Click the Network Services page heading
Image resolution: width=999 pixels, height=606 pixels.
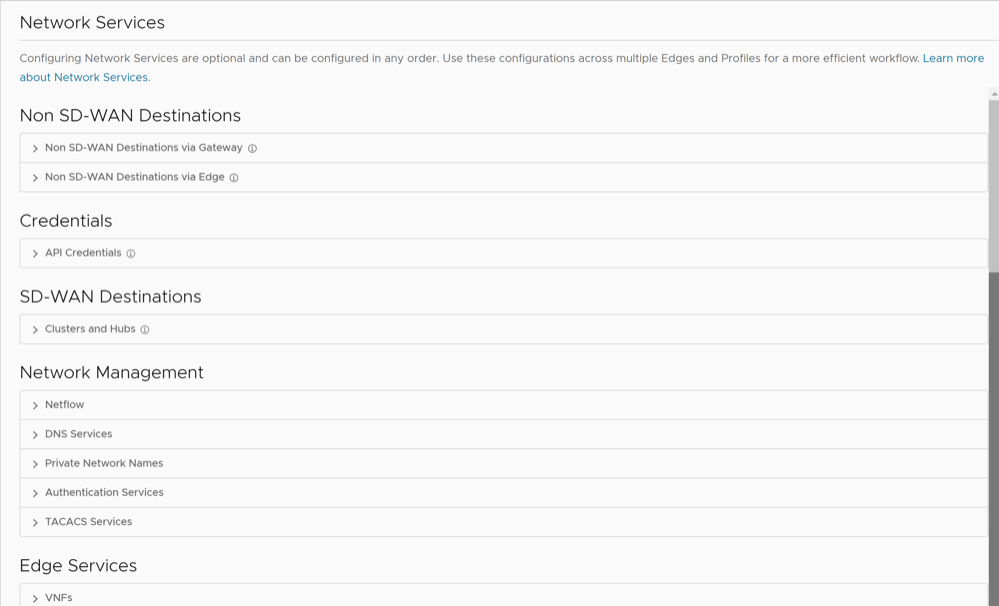pos(91,22)
